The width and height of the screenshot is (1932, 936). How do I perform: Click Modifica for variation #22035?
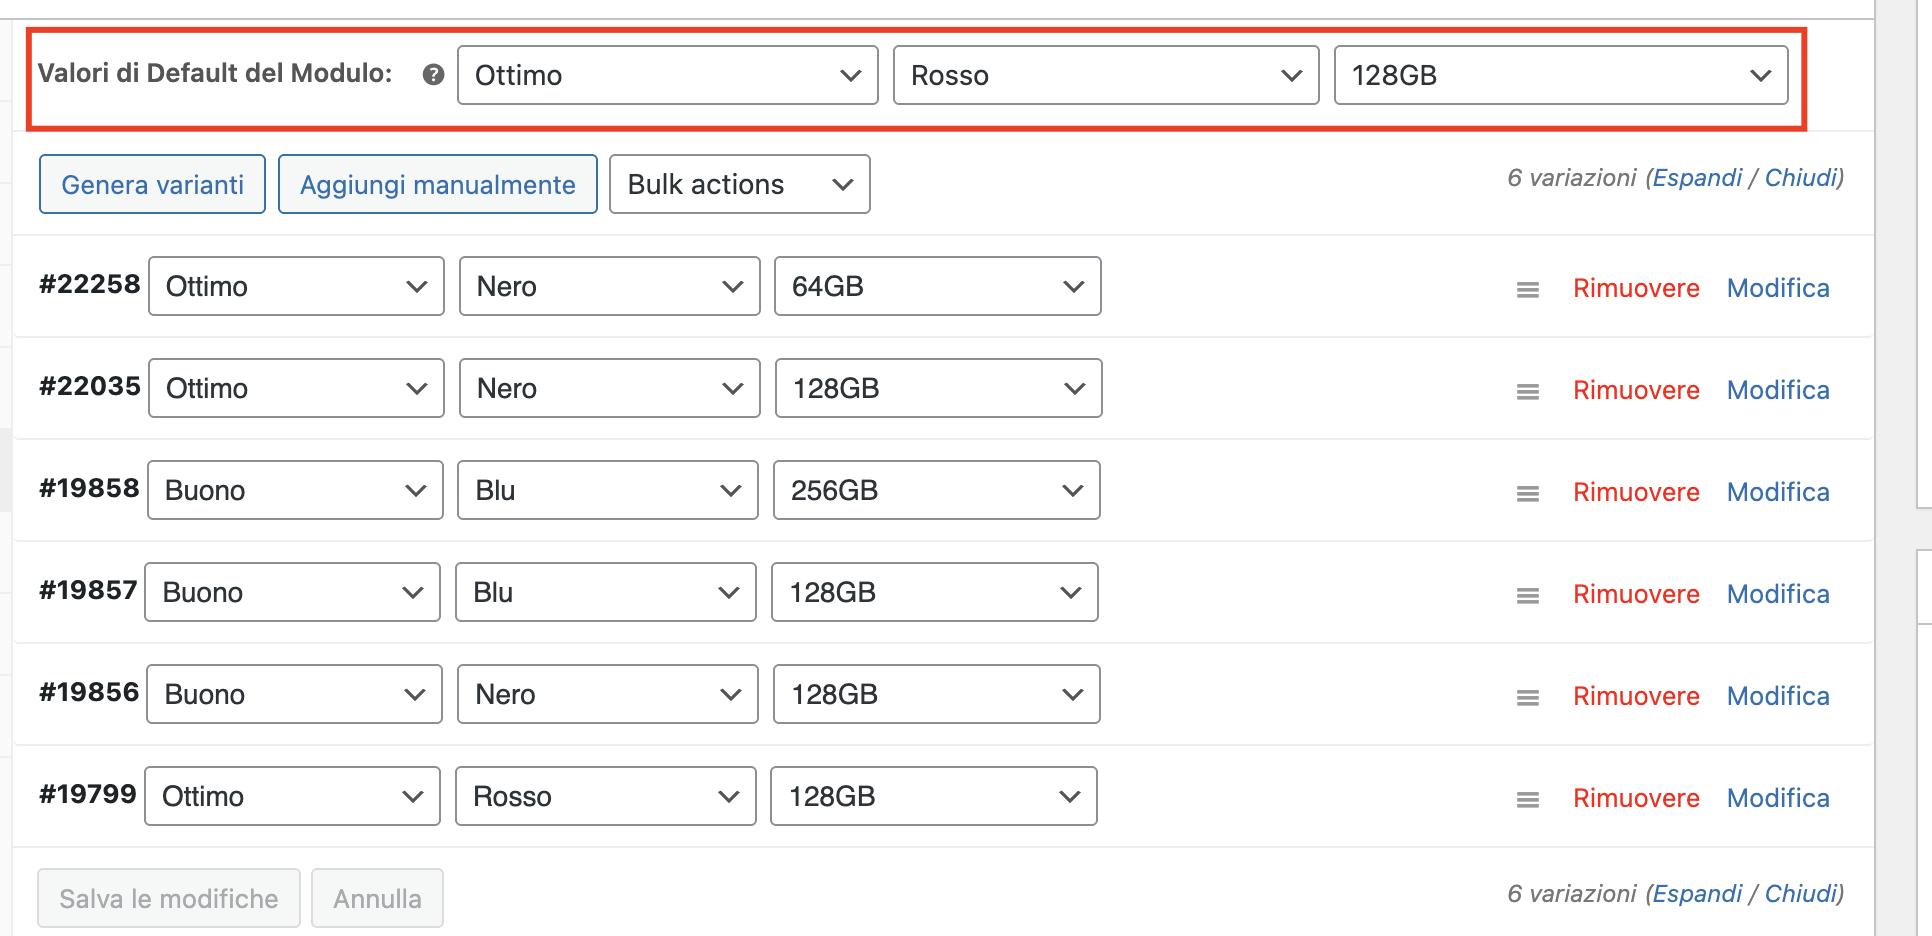coord(1778,390)
